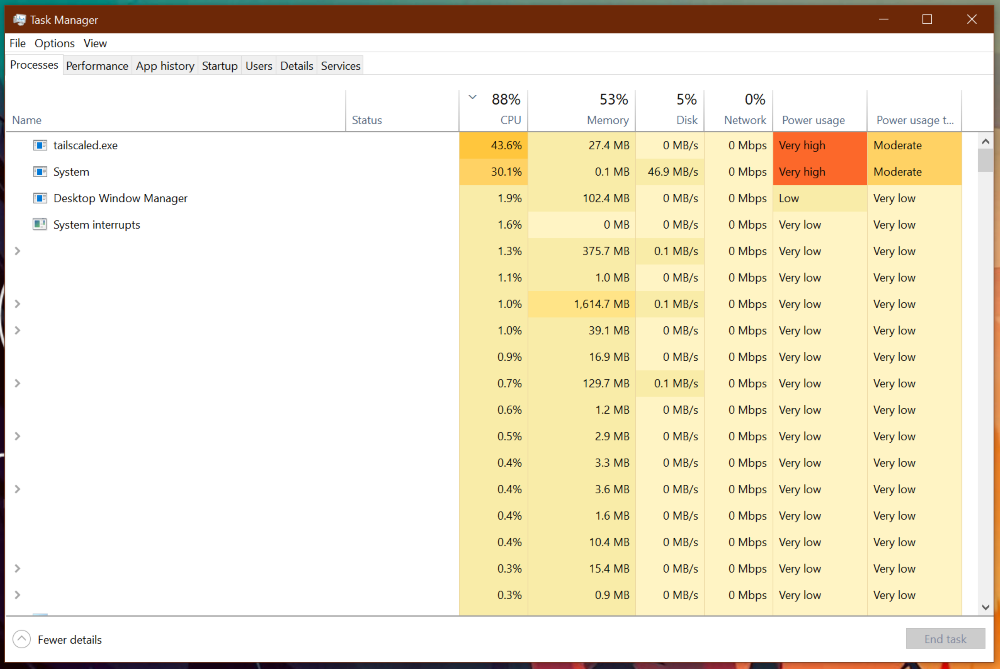This screenshot has width=1000, height=669.
Task: Expand the bottom-most process group chevron
Action: [16, 595]
